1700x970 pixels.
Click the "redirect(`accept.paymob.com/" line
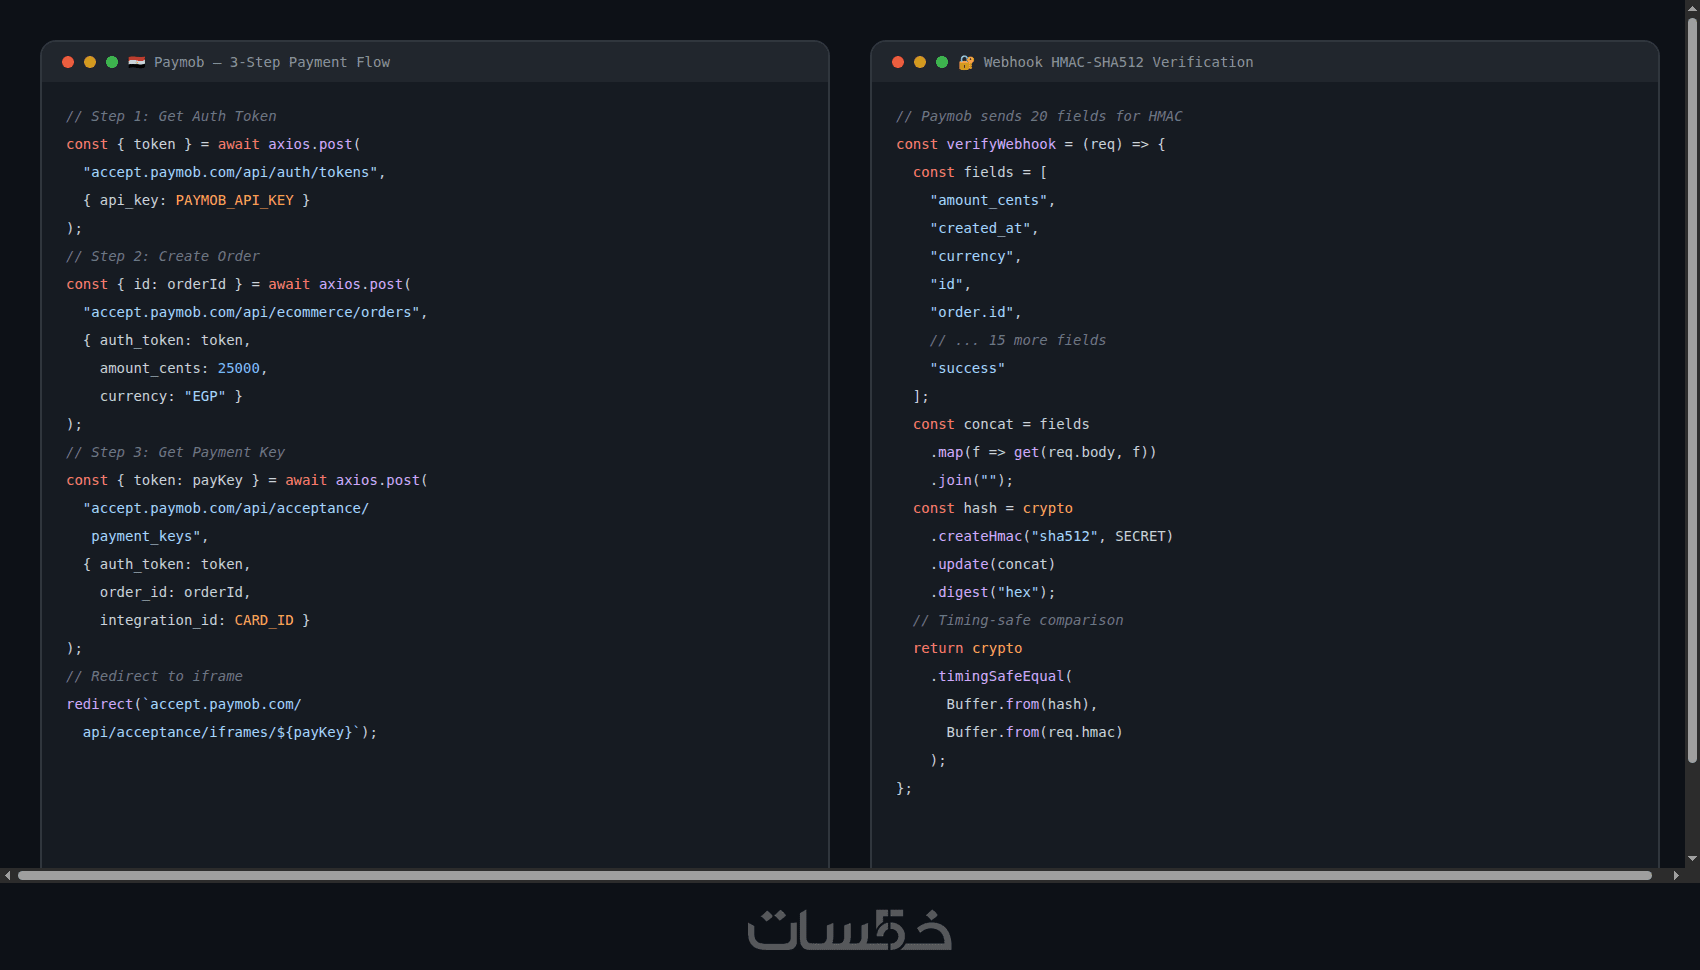[184, 704]
